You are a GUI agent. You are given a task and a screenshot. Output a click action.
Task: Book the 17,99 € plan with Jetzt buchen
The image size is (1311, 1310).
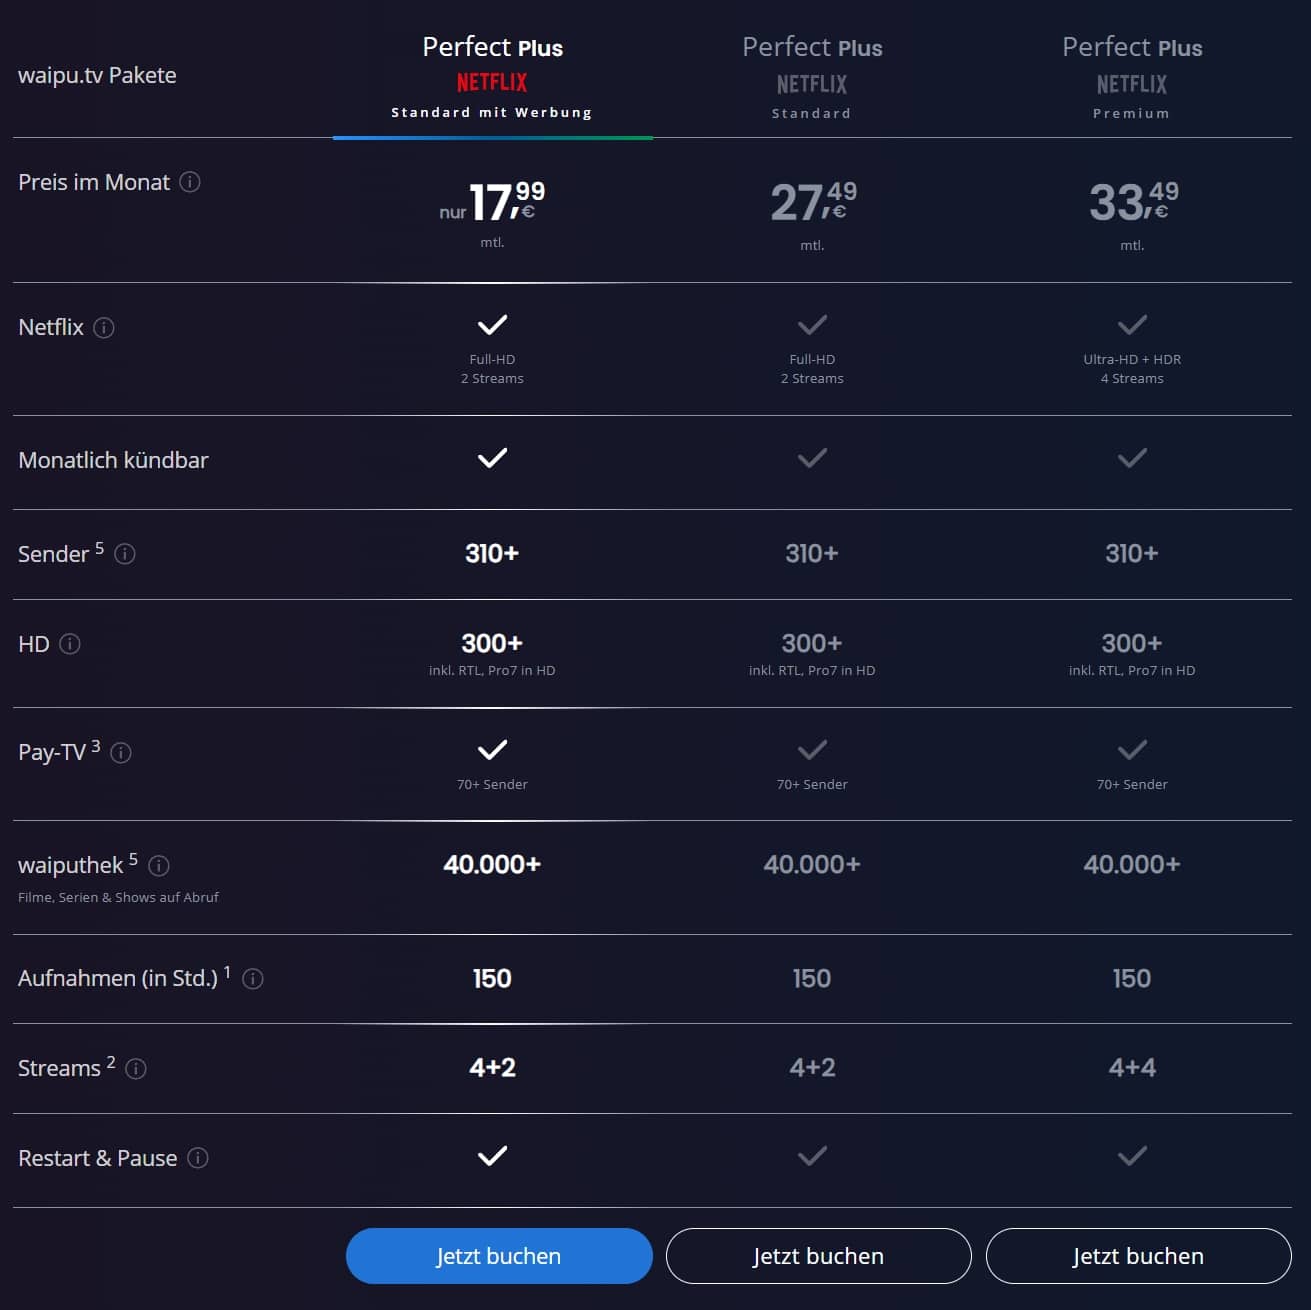(499, 1256)
